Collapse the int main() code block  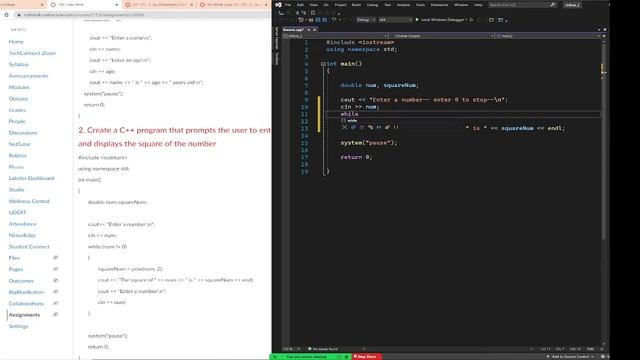coord(323,64)
